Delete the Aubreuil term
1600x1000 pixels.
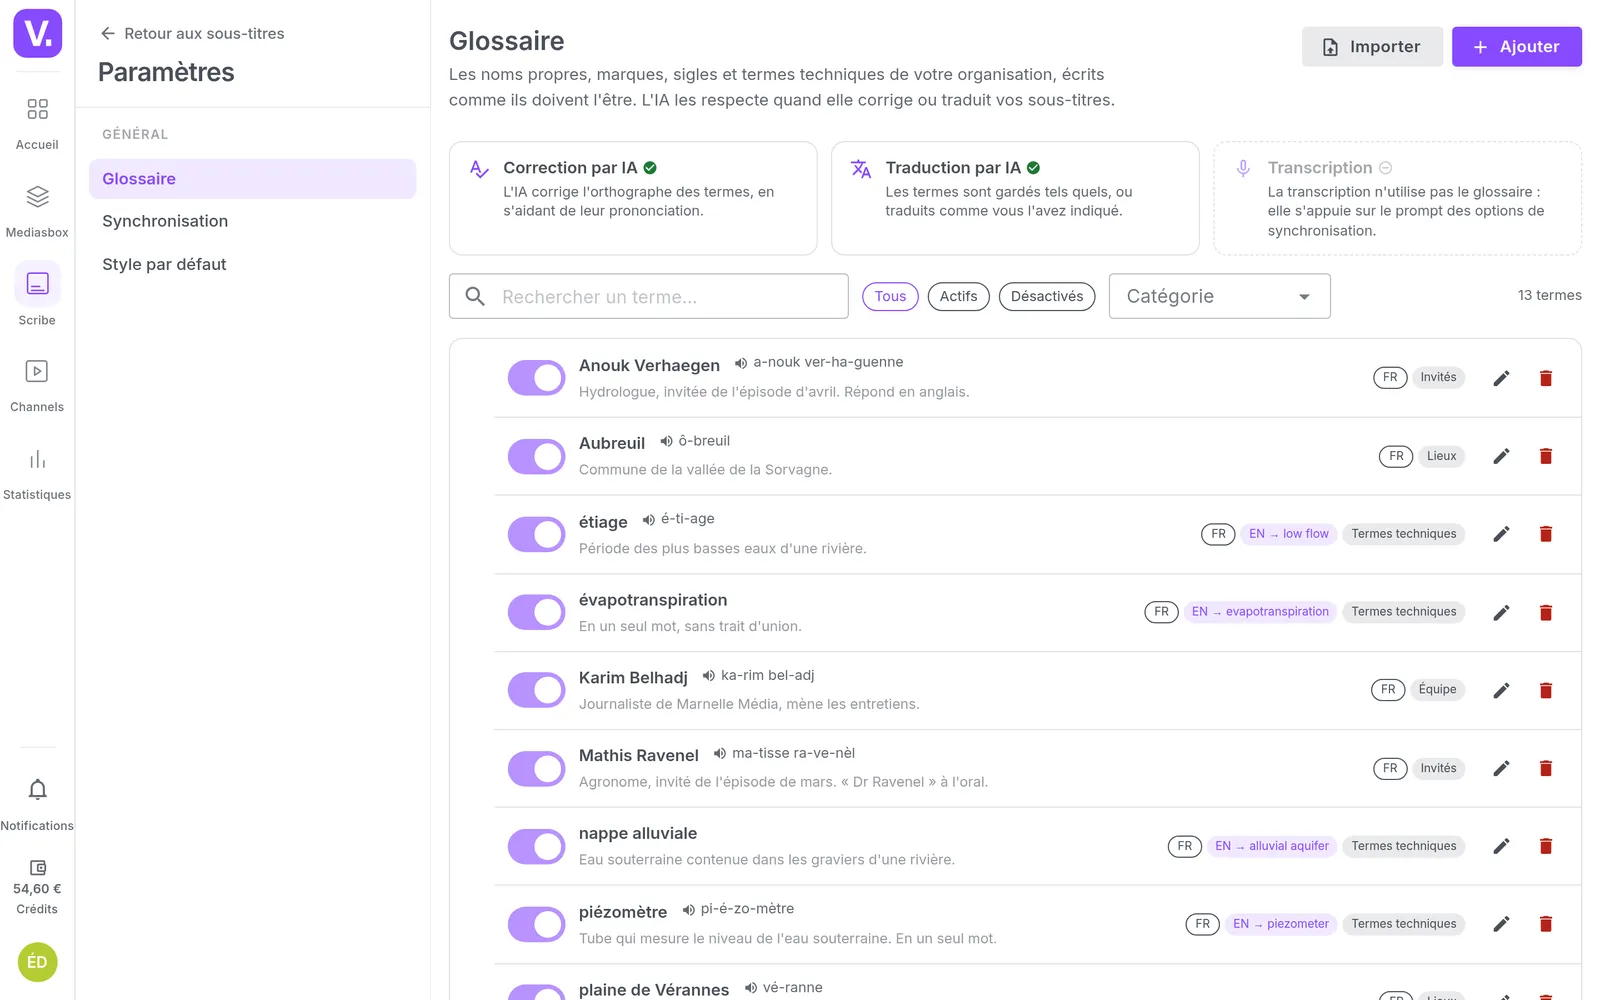(x=1545, y=456)
